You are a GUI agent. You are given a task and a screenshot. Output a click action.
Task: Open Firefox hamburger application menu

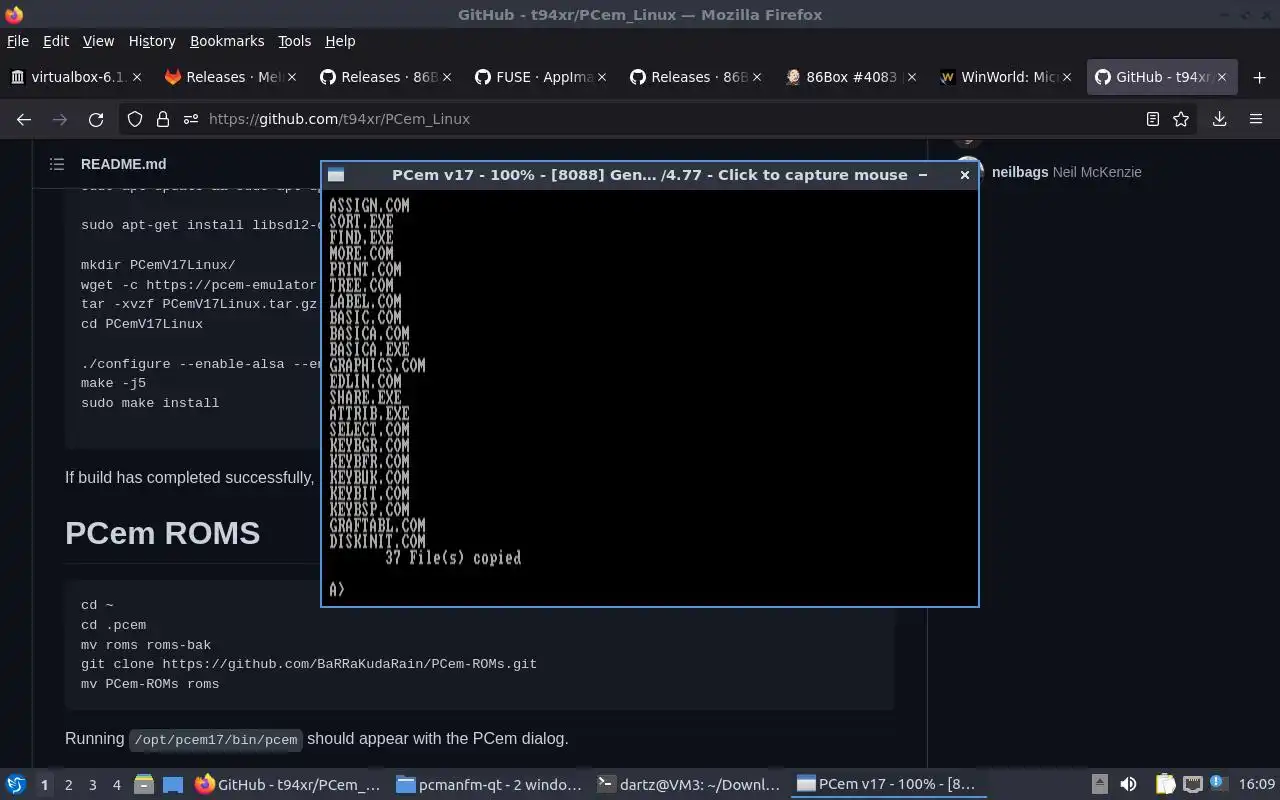tap(1256, 119)
